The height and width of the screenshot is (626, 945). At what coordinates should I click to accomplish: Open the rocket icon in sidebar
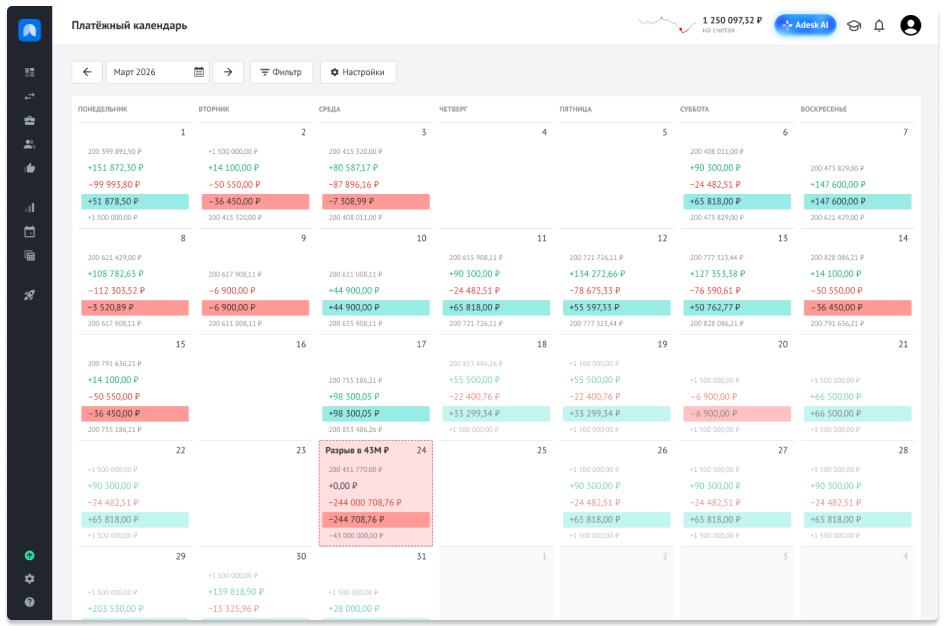coord(30,295)
